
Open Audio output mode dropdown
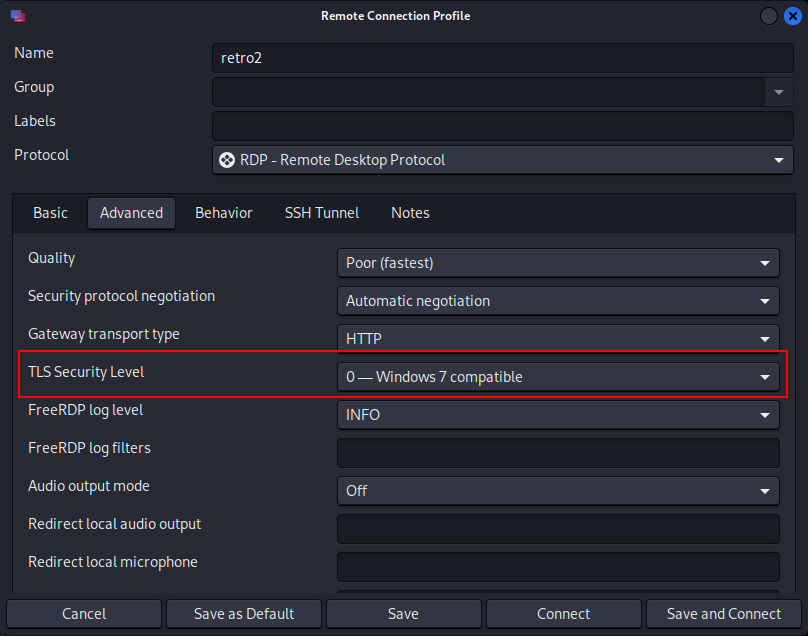coord(558,491)
